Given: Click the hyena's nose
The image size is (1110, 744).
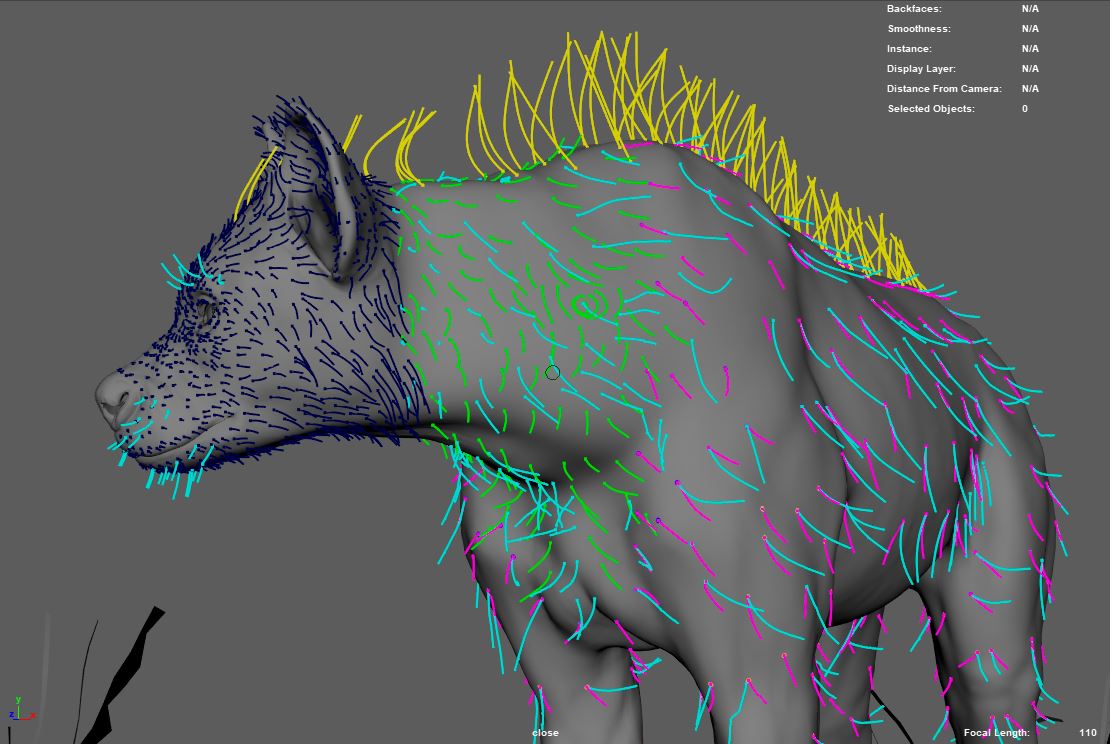Looking at the screenshot, I should point(111,399).
